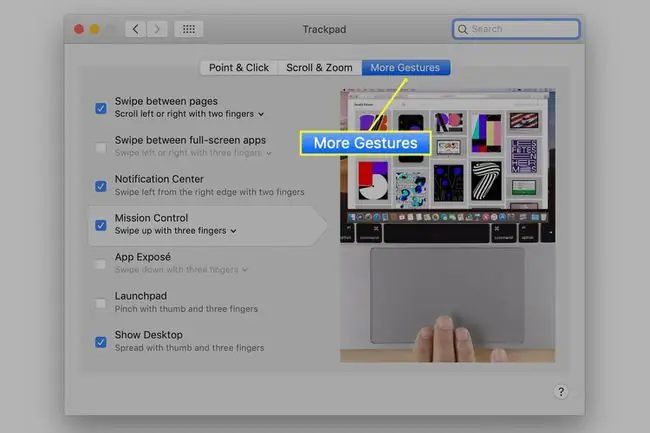
Task: Uncheck Notification Center checkbox
Action: click(101, 186)
